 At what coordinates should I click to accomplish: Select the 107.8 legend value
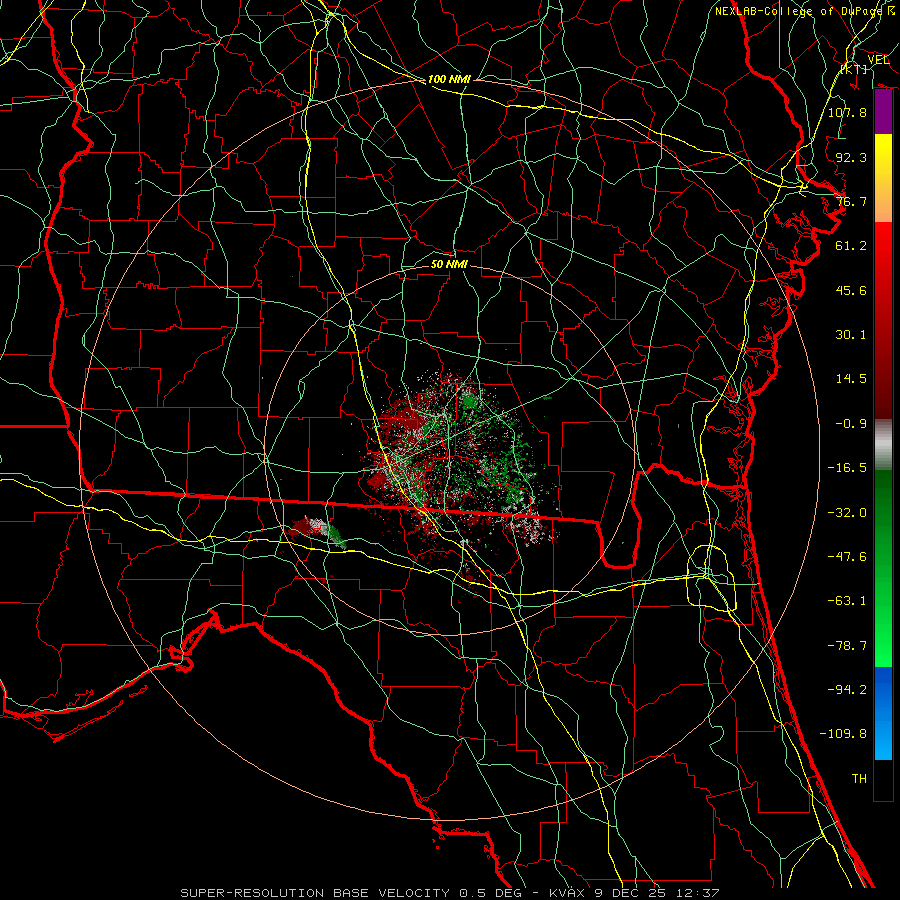[847, 112]
